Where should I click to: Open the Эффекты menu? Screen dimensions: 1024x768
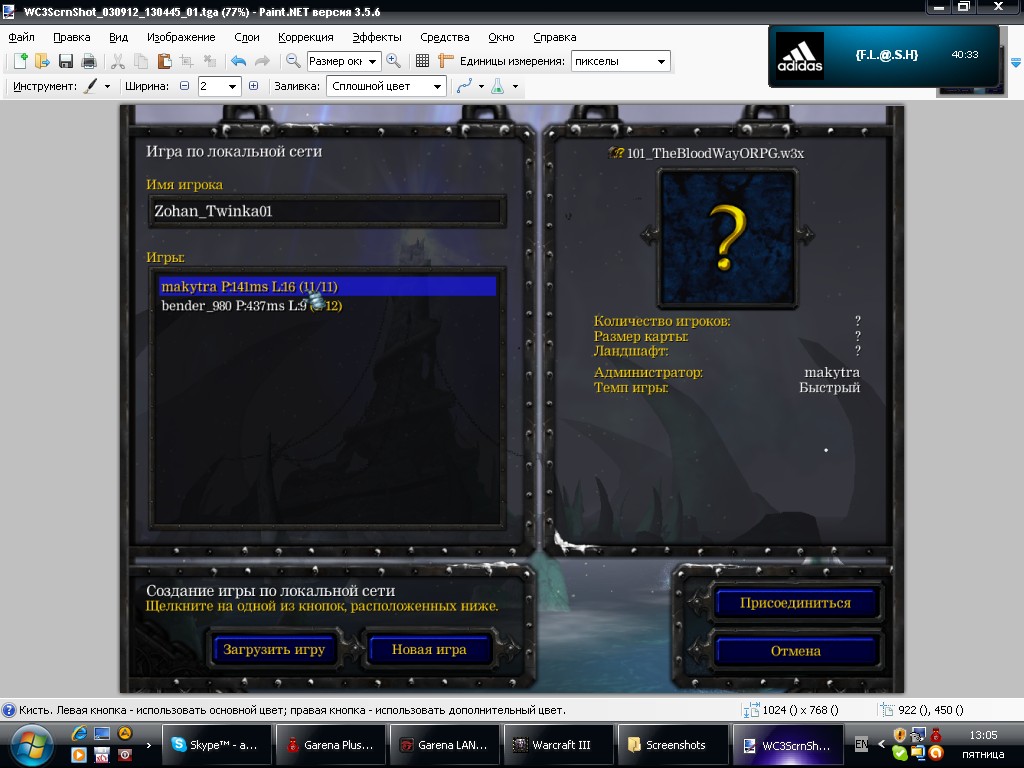point(377,37)
